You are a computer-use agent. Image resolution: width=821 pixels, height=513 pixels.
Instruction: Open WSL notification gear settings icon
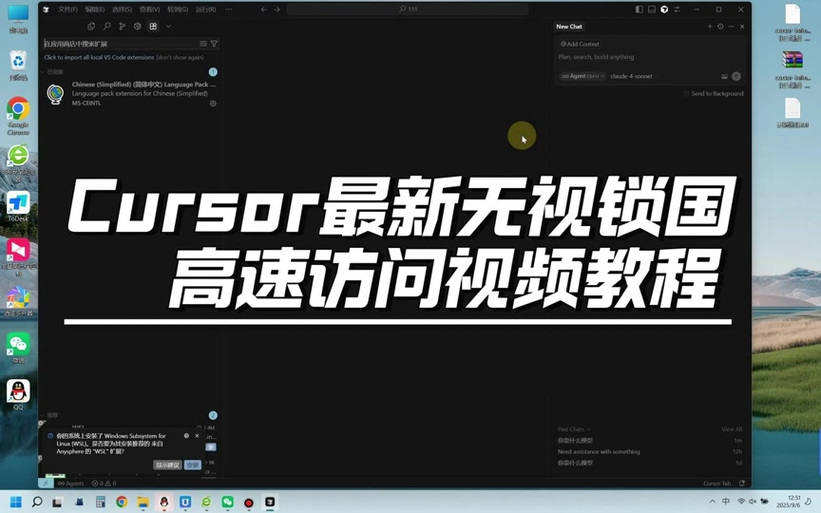pos(186,436)
